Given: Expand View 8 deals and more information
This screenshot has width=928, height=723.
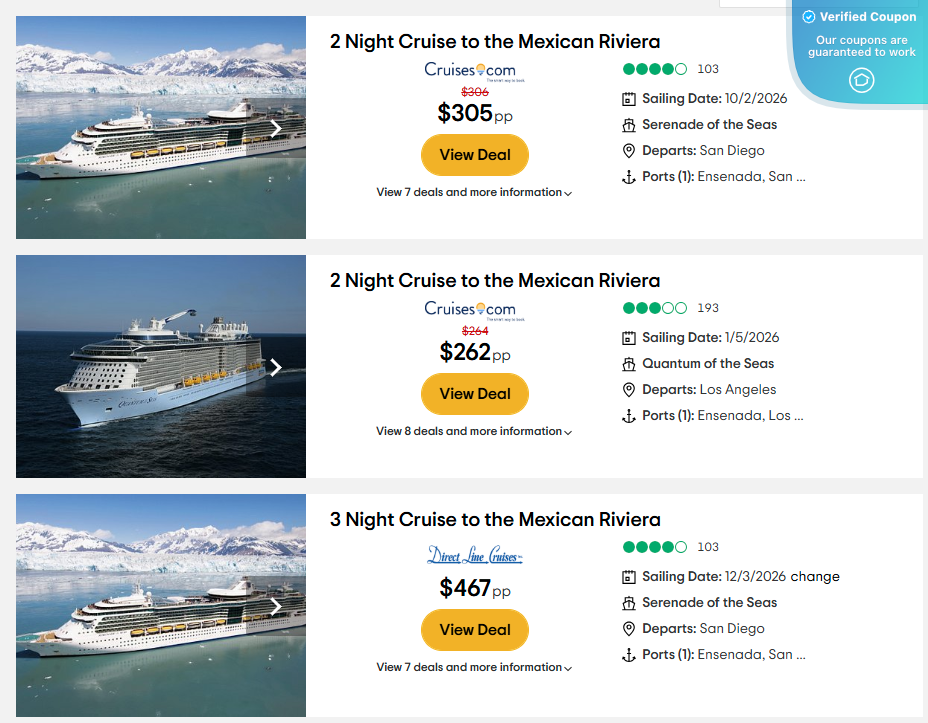Looking at the screenshot, I should click(474, 431).
